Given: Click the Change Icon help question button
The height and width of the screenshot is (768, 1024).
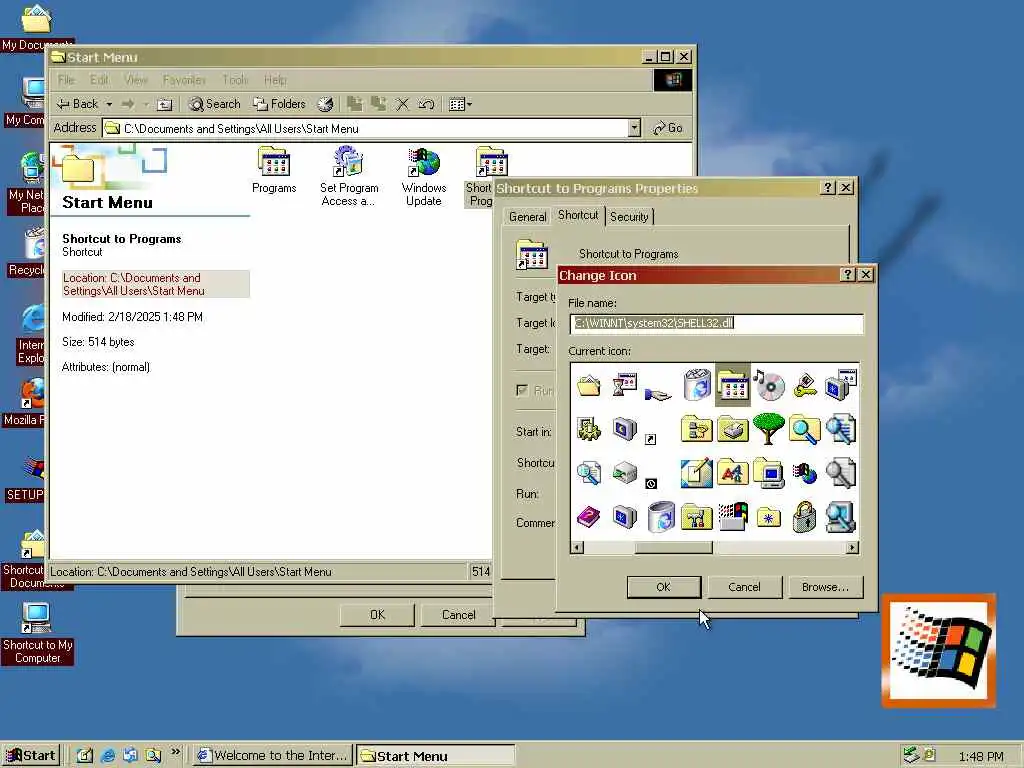Looking at the screenshot, I should tap(848, 274).
